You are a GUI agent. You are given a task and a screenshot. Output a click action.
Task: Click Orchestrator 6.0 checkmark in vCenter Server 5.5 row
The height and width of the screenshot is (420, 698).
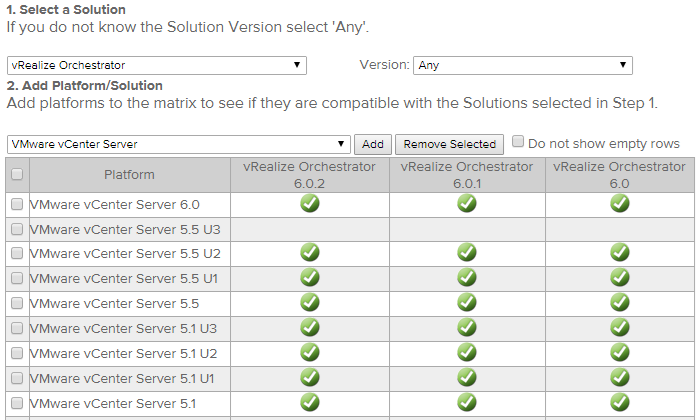pyautogui.click(x=620, y=302)
